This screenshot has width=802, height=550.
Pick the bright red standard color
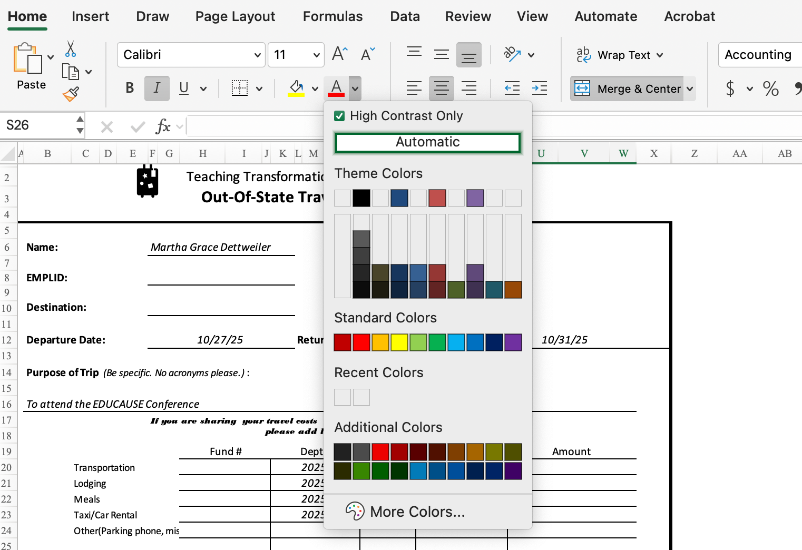(361, 342)
